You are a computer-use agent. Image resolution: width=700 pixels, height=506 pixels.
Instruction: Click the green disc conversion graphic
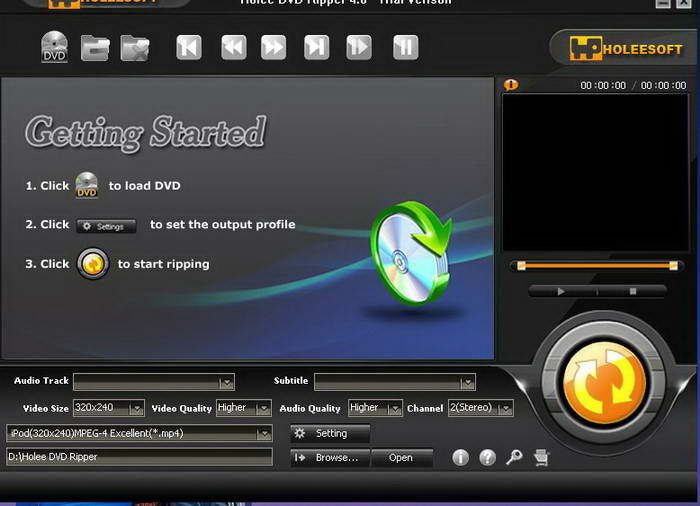(x=411, y=252)
